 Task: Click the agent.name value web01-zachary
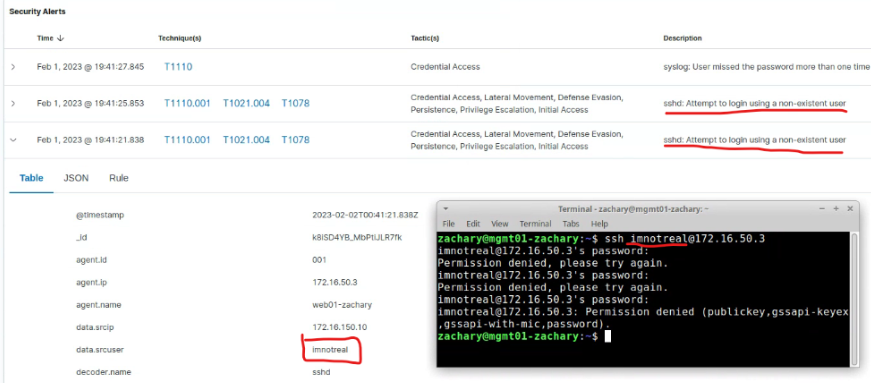click(x=342, y=305)
